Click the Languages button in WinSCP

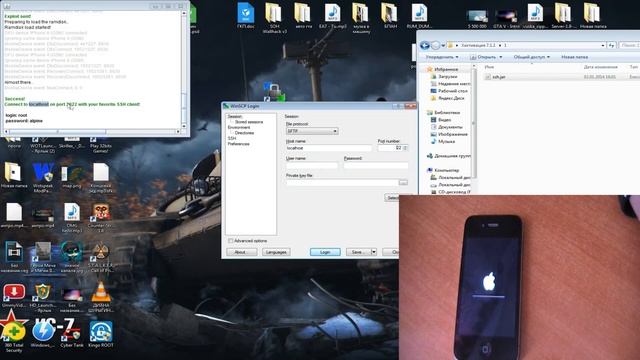[x=276, y=252]
